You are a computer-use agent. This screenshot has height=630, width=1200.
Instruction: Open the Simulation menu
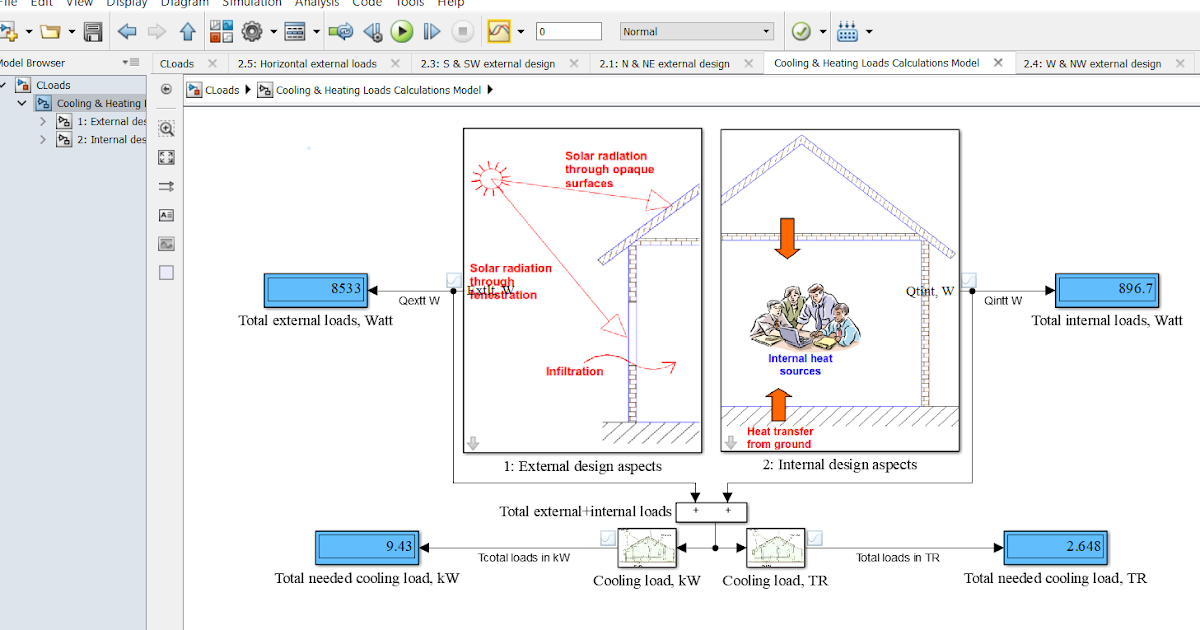[251, 4]
